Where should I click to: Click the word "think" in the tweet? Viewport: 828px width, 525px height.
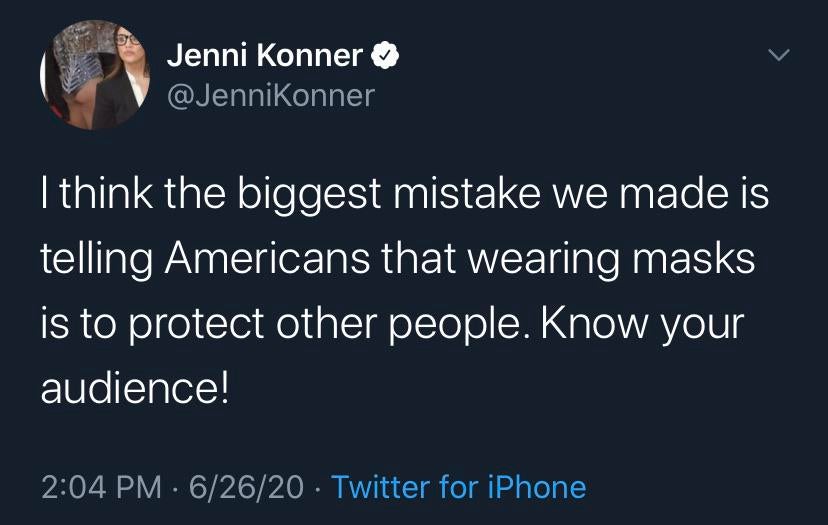(x=107, y=194)
